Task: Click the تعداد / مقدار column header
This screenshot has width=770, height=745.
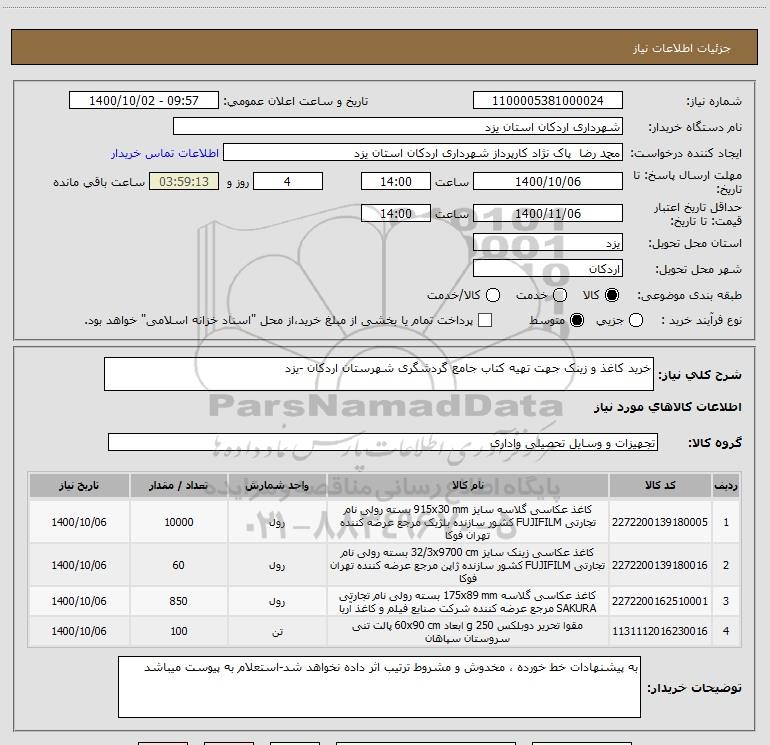Action: point(178,485)
